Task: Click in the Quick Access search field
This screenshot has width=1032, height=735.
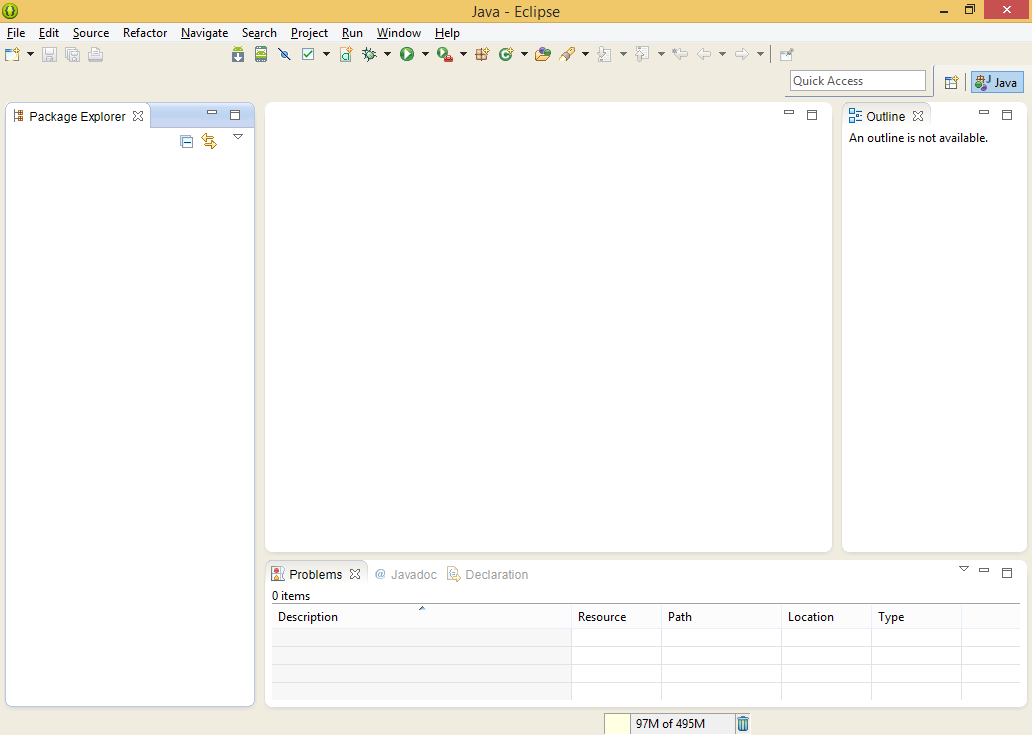Action: coord(857,81)
